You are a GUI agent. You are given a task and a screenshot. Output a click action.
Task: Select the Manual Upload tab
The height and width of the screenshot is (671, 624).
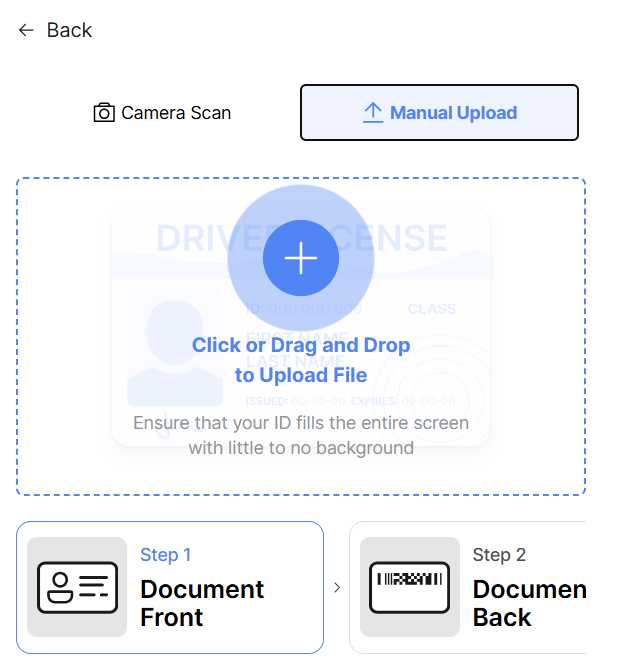pos(439,113)
